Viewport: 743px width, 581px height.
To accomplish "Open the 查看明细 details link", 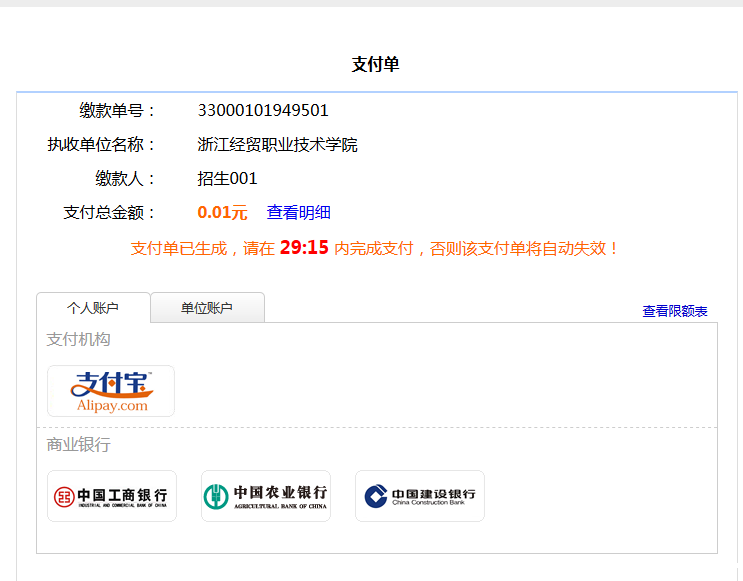I will (x=298, y=212).
